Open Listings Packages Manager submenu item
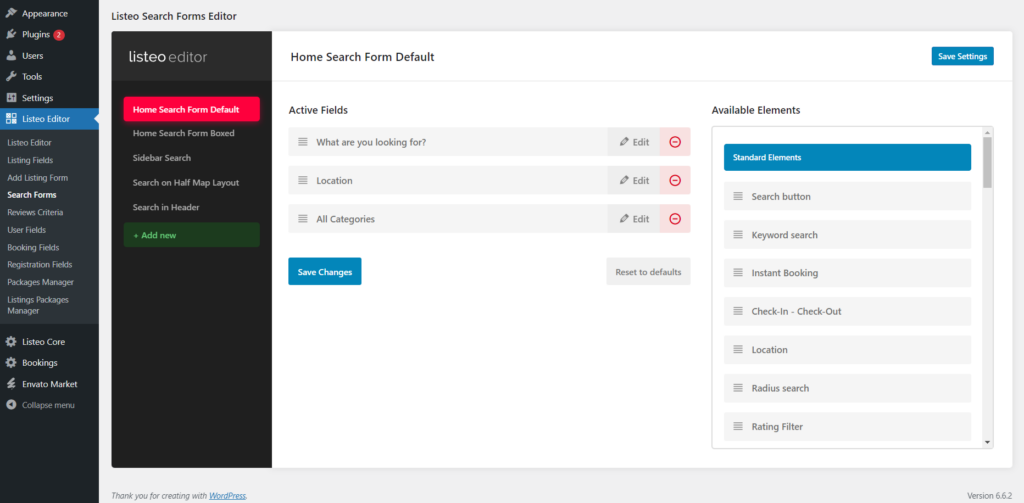The width and height of the screenshot is (1024, 503). [x=38, y=305]
